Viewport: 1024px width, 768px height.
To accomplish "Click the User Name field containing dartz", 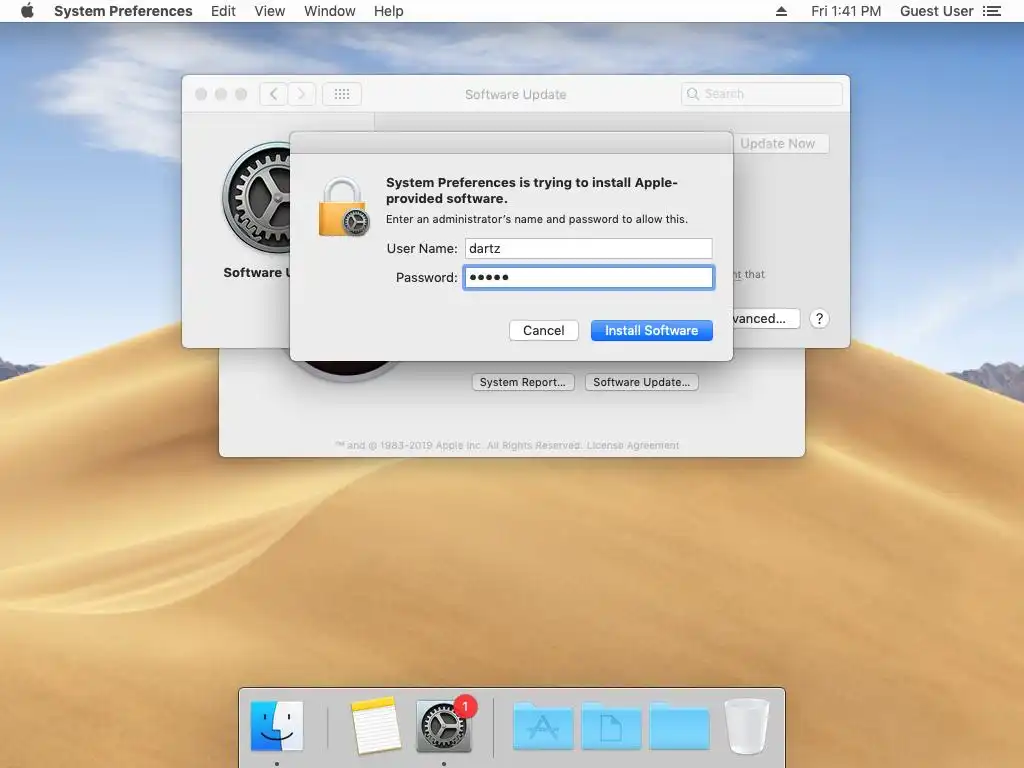I will (588, 248).
